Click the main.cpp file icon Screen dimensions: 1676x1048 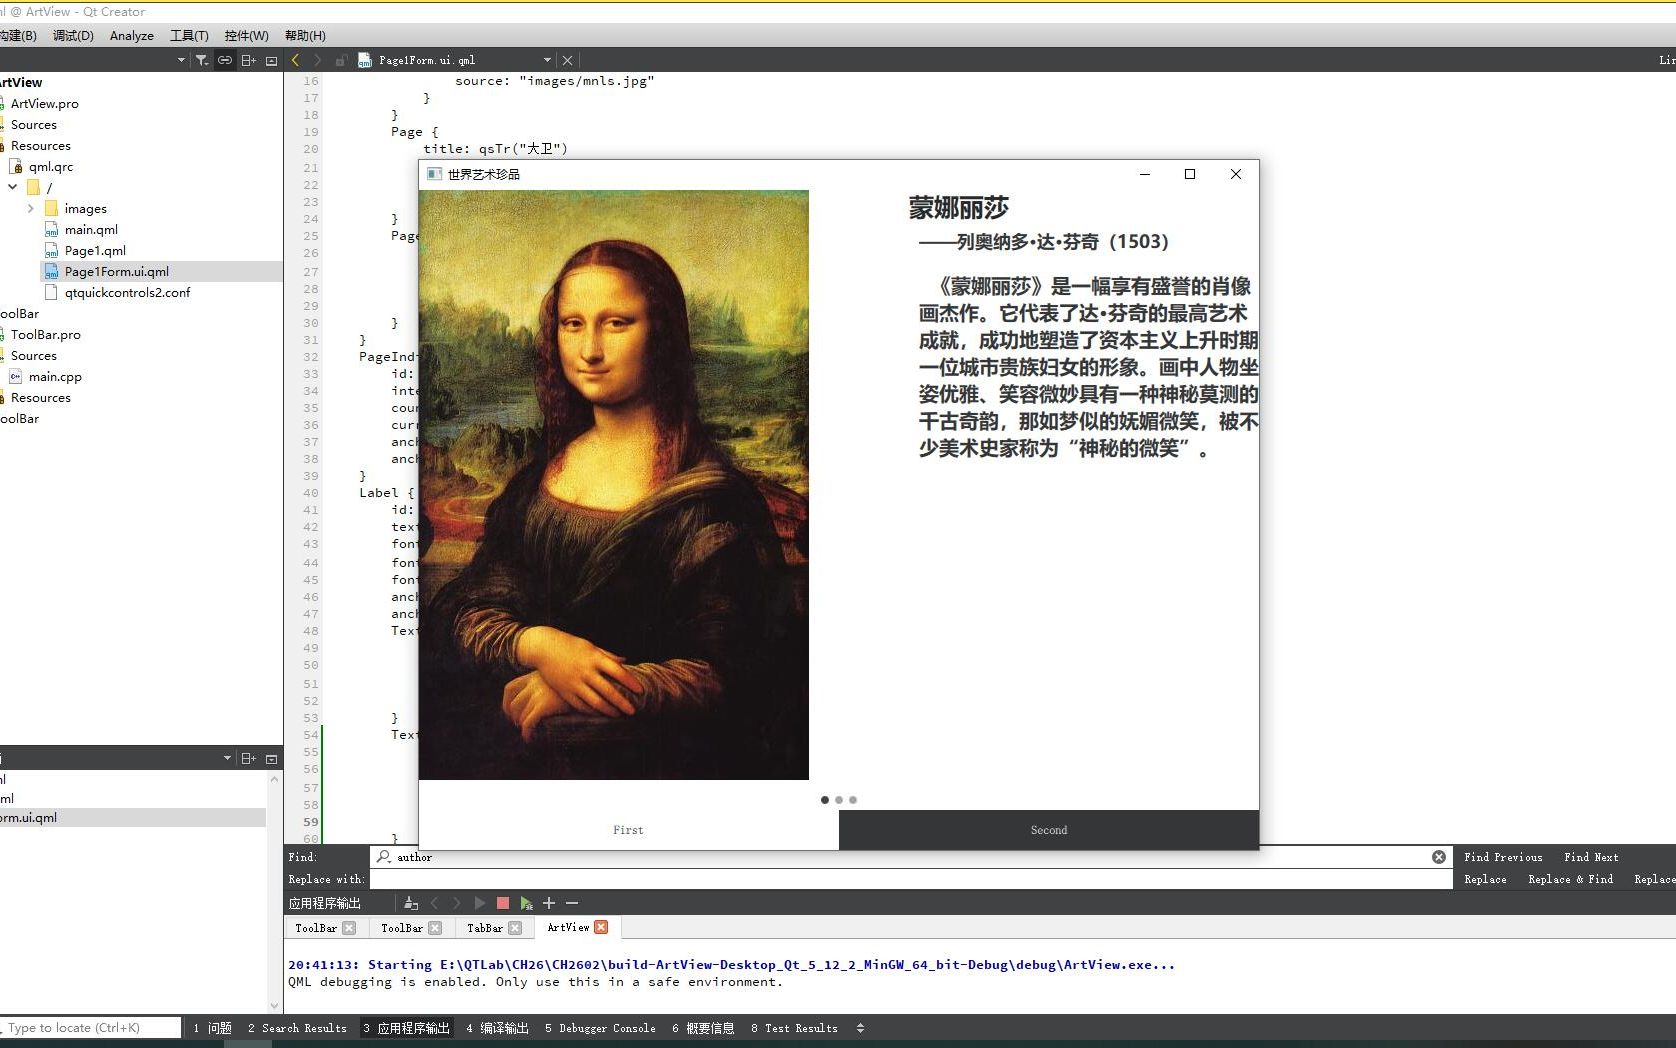pyautogui.click(x=15, y=376)
